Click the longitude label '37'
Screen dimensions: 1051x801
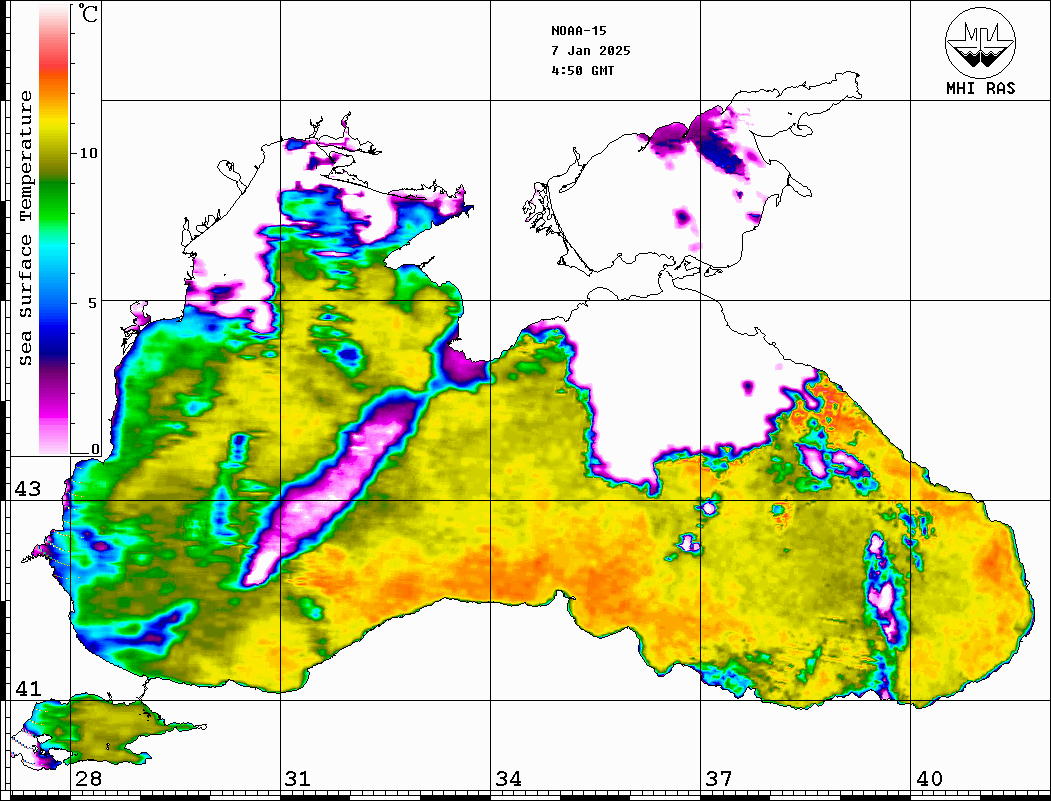click(719, 779)
